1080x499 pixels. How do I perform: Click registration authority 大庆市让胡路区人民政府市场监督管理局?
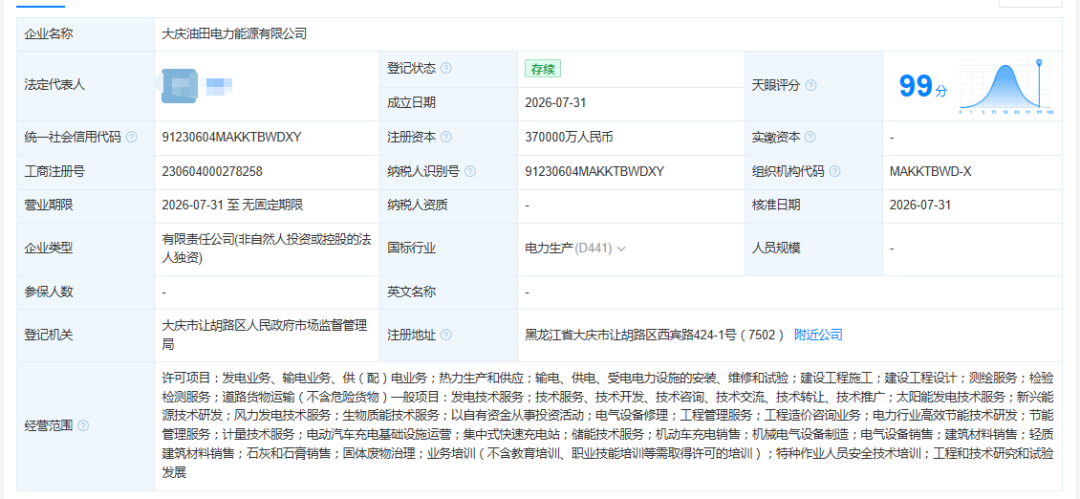(264, 334)
